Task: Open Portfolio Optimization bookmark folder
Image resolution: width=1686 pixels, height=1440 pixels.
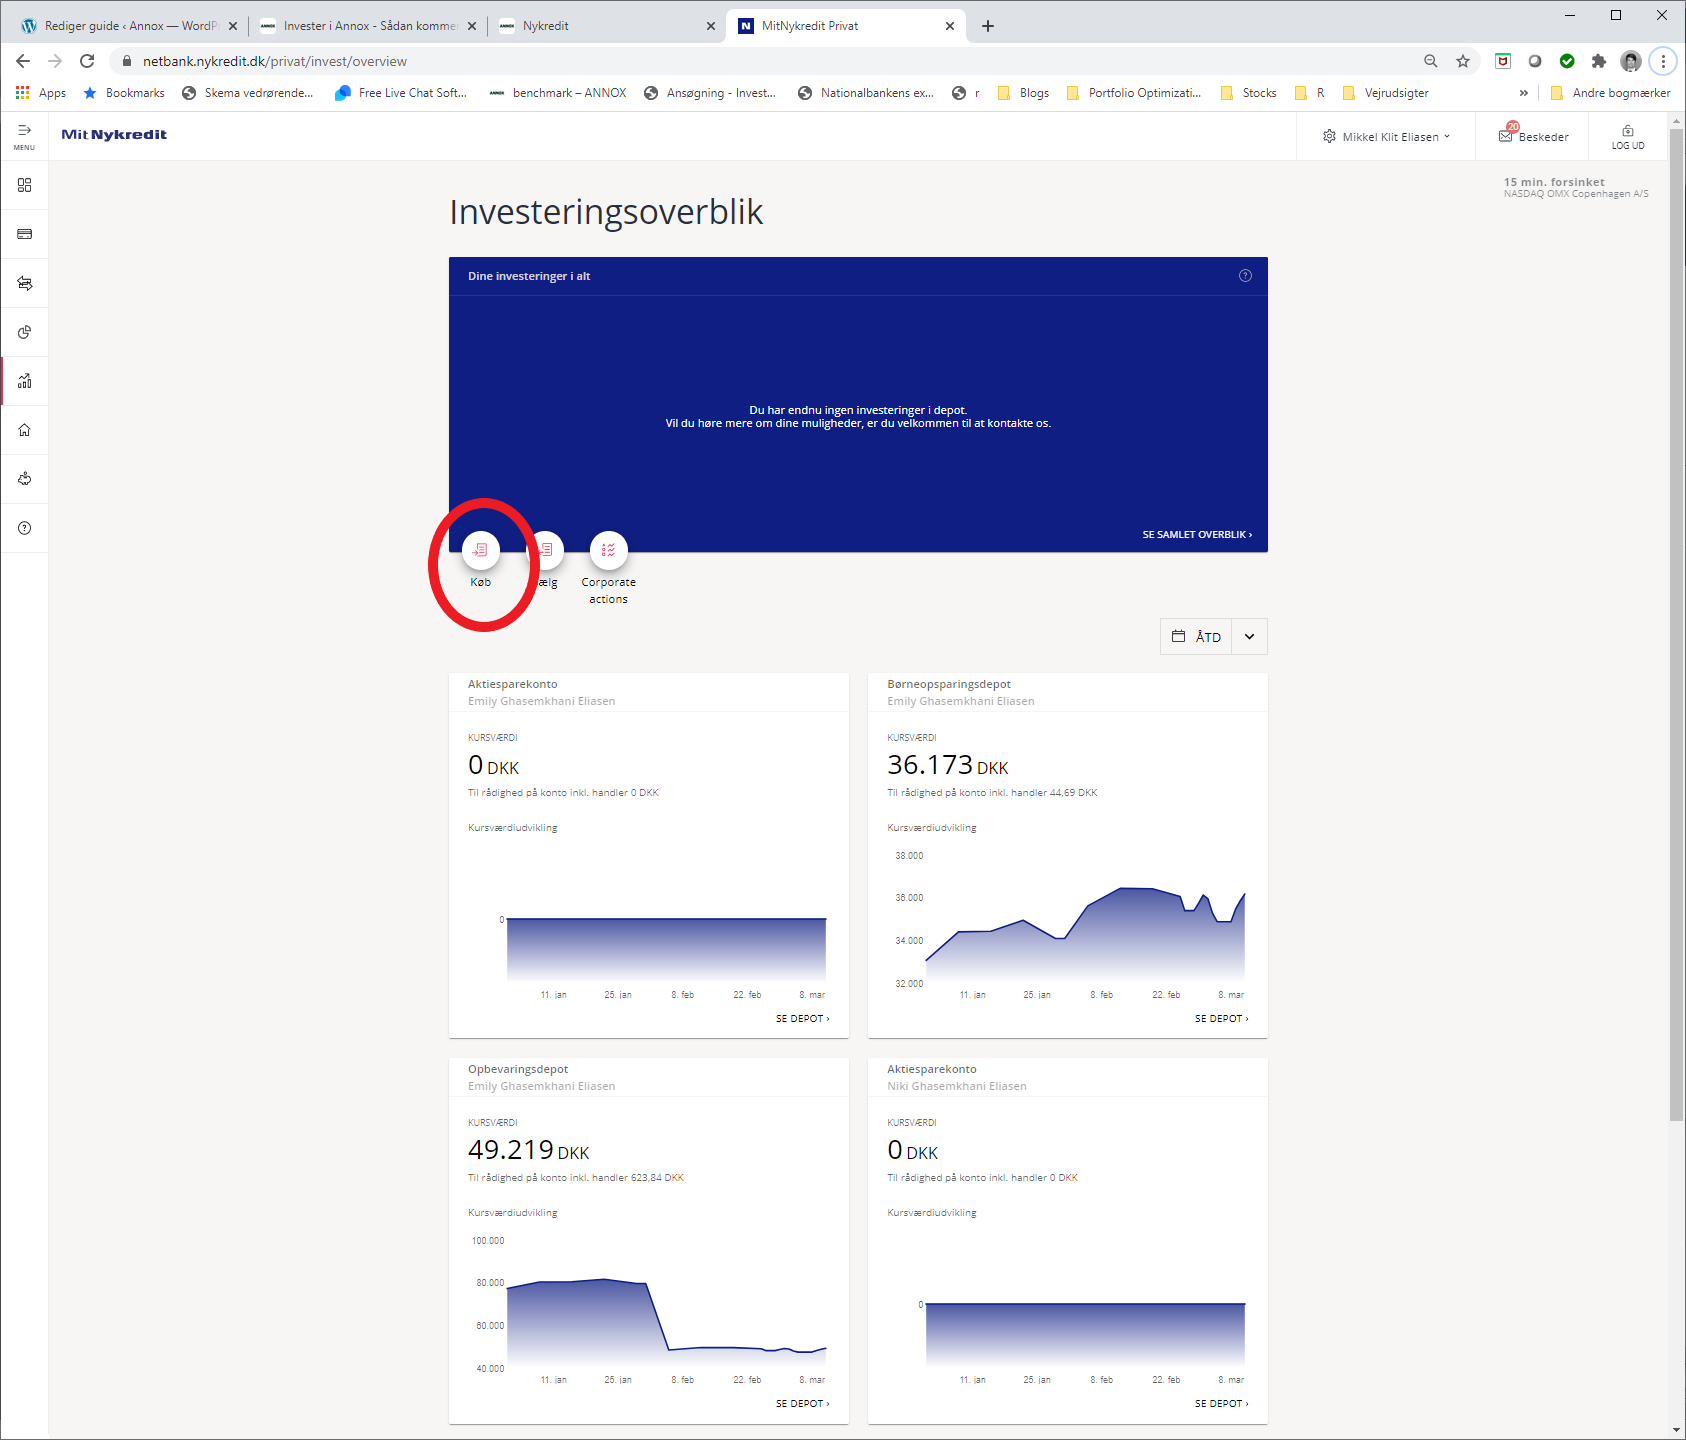Action: (1134, 93)
